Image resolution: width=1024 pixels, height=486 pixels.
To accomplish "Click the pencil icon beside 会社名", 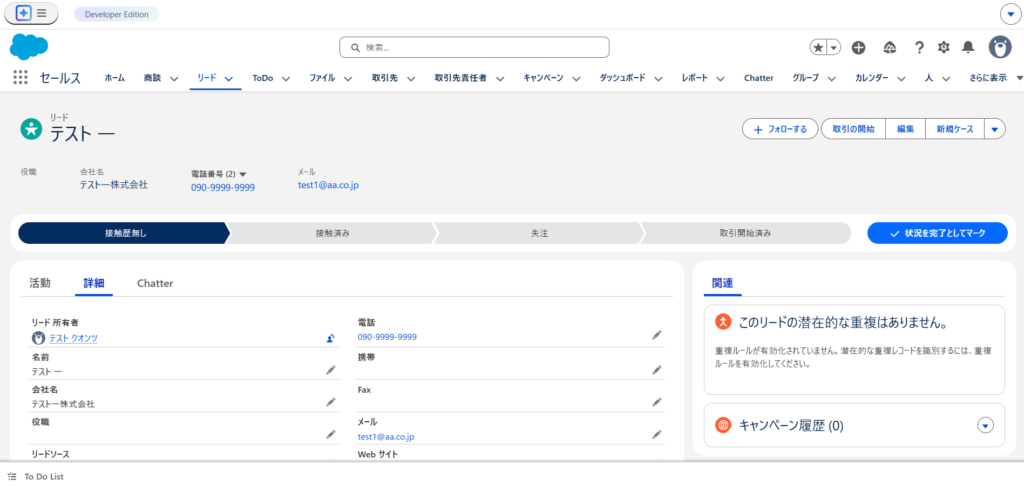I will pyautogui.click(x=330, y=403).
